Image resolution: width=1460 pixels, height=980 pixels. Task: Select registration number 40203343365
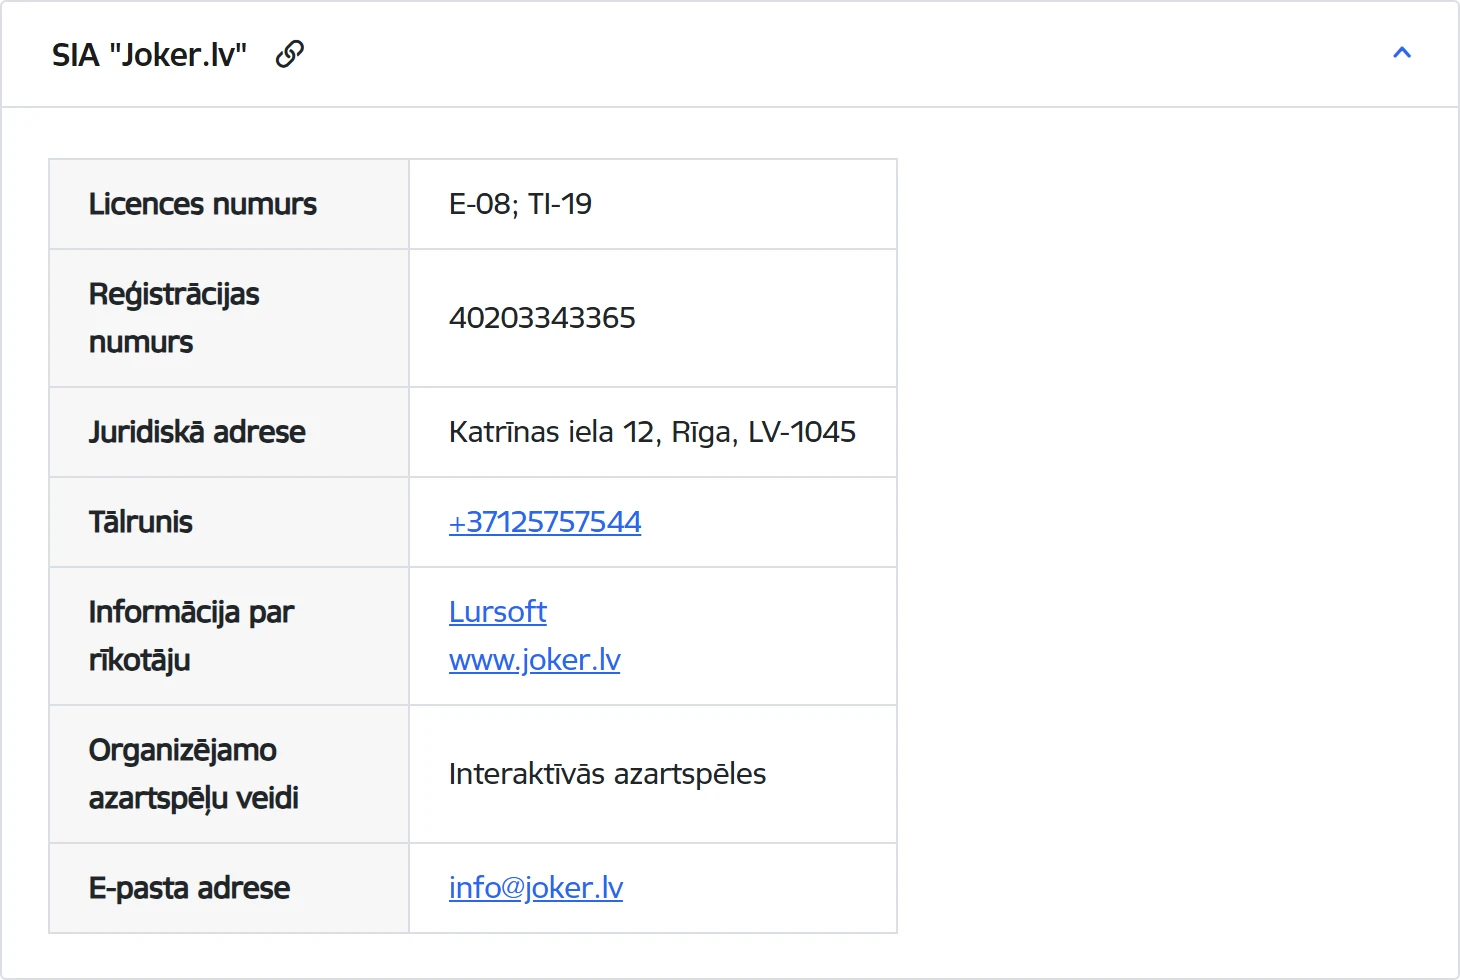[542, 318]
